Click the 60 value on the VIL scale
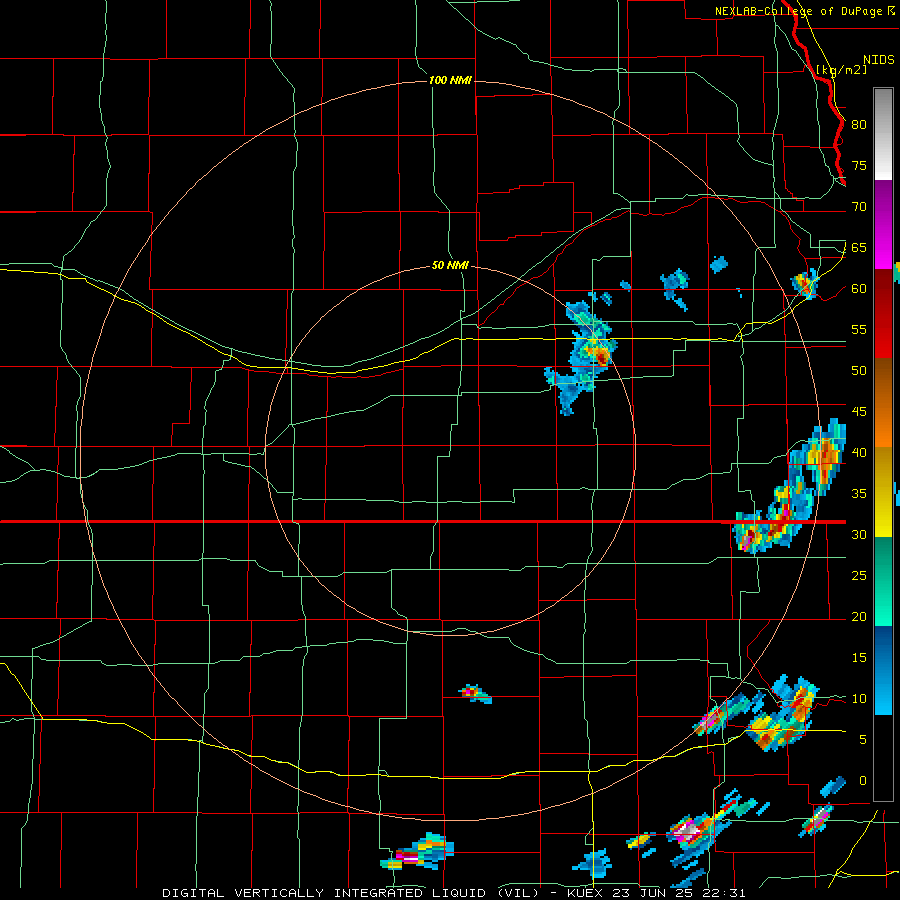Screen dimensions: 900x900 859,289
